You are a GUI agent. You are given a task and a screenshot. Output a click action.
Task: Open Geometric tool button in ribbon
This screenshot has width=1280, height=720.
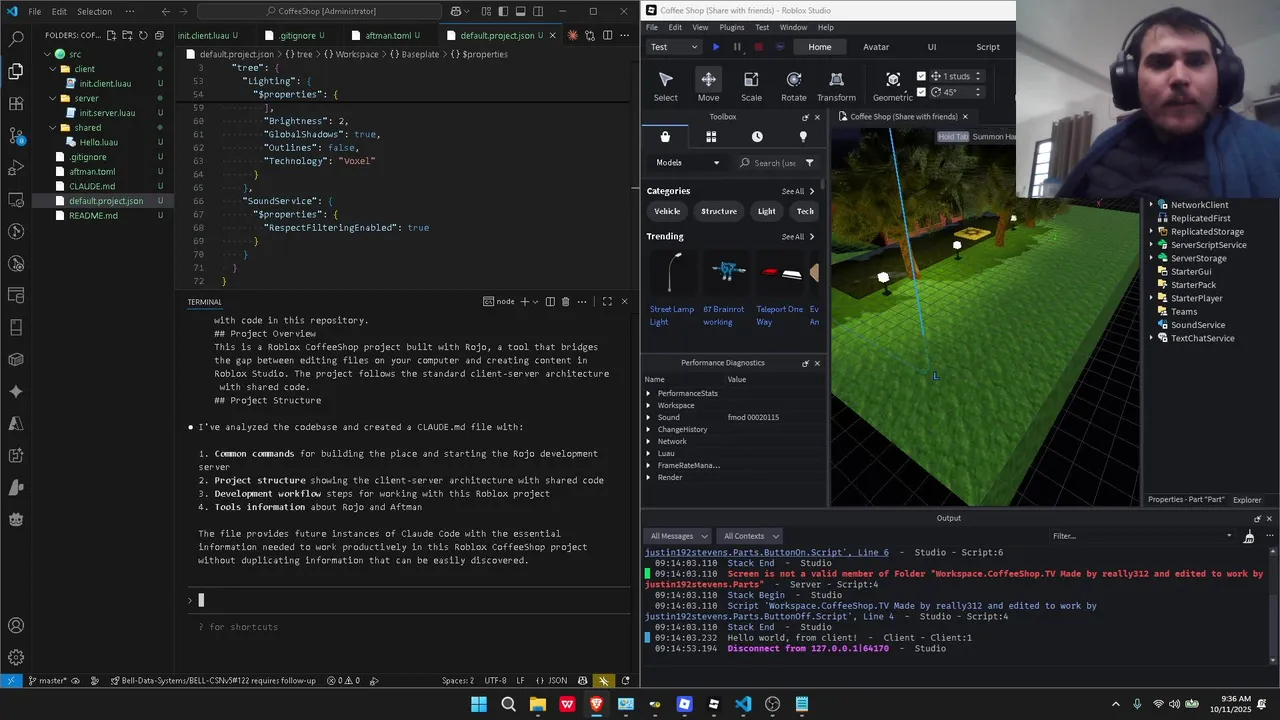pos(893,86)
